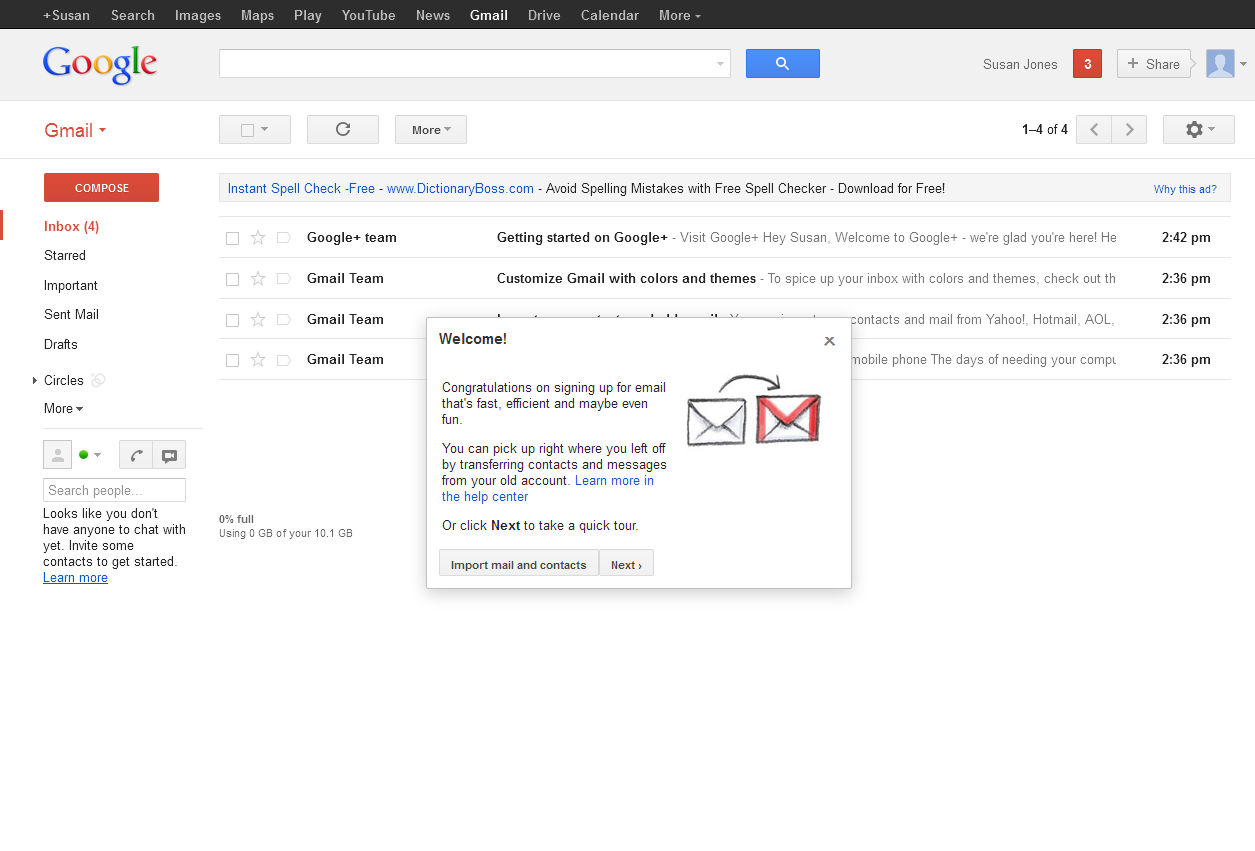This screenshot has height=851, width=1255.
Task: Mark Customize Gmail message as important
Action: pyautogui.click(x=283, y=279)
